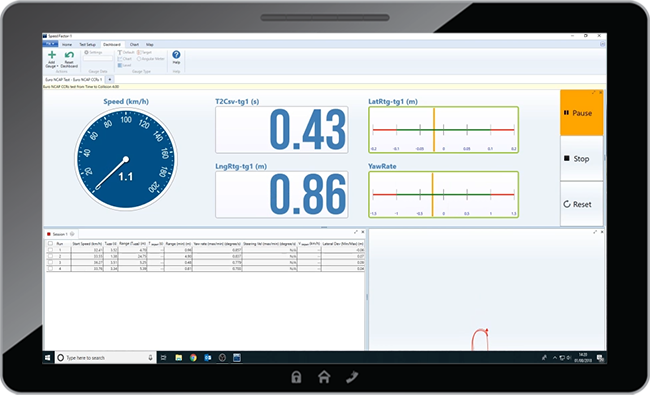
Task: Switch to the Chart ribbon tab
Action: pos(134,44)
